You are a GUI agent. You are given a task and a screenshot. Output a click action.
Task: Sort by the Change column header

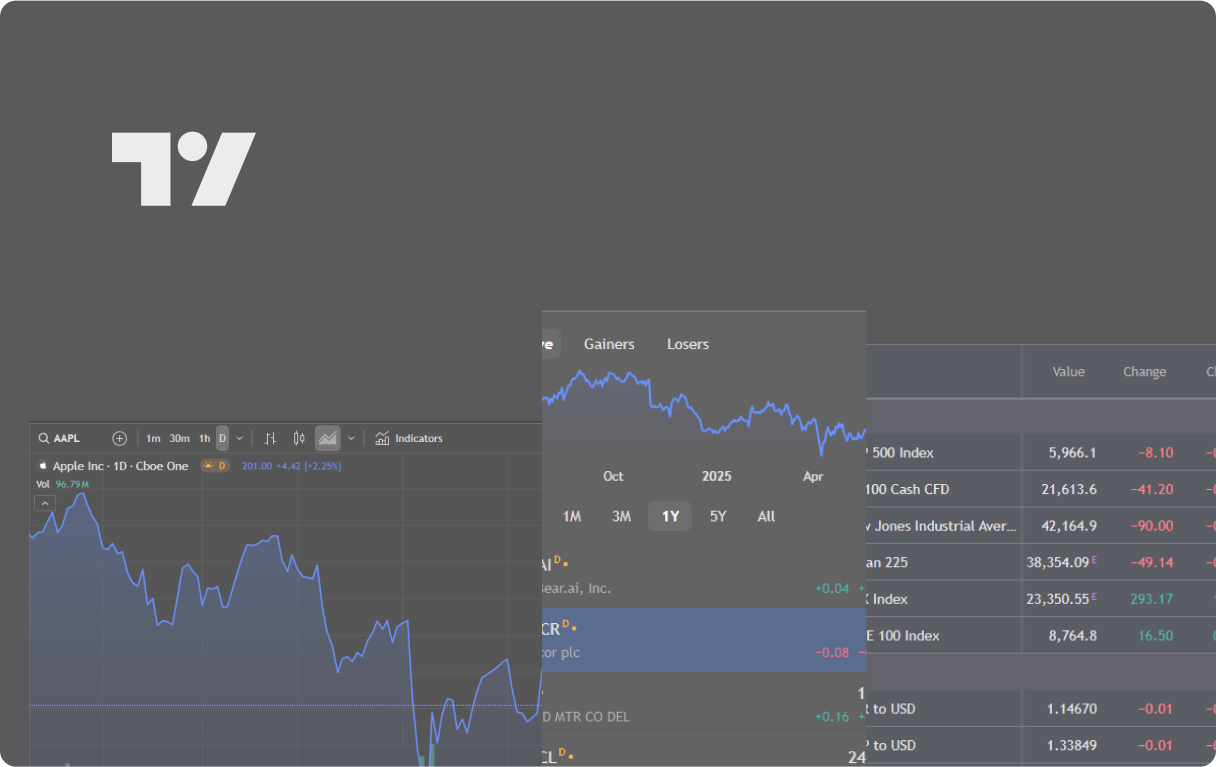[x=1144, y=372]
